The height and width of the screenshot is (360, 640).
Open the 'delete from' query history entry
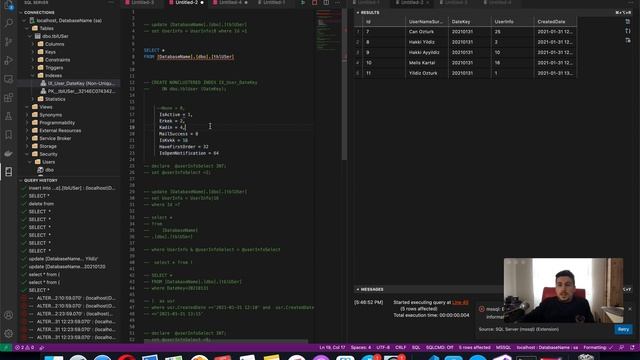[41, 204]
